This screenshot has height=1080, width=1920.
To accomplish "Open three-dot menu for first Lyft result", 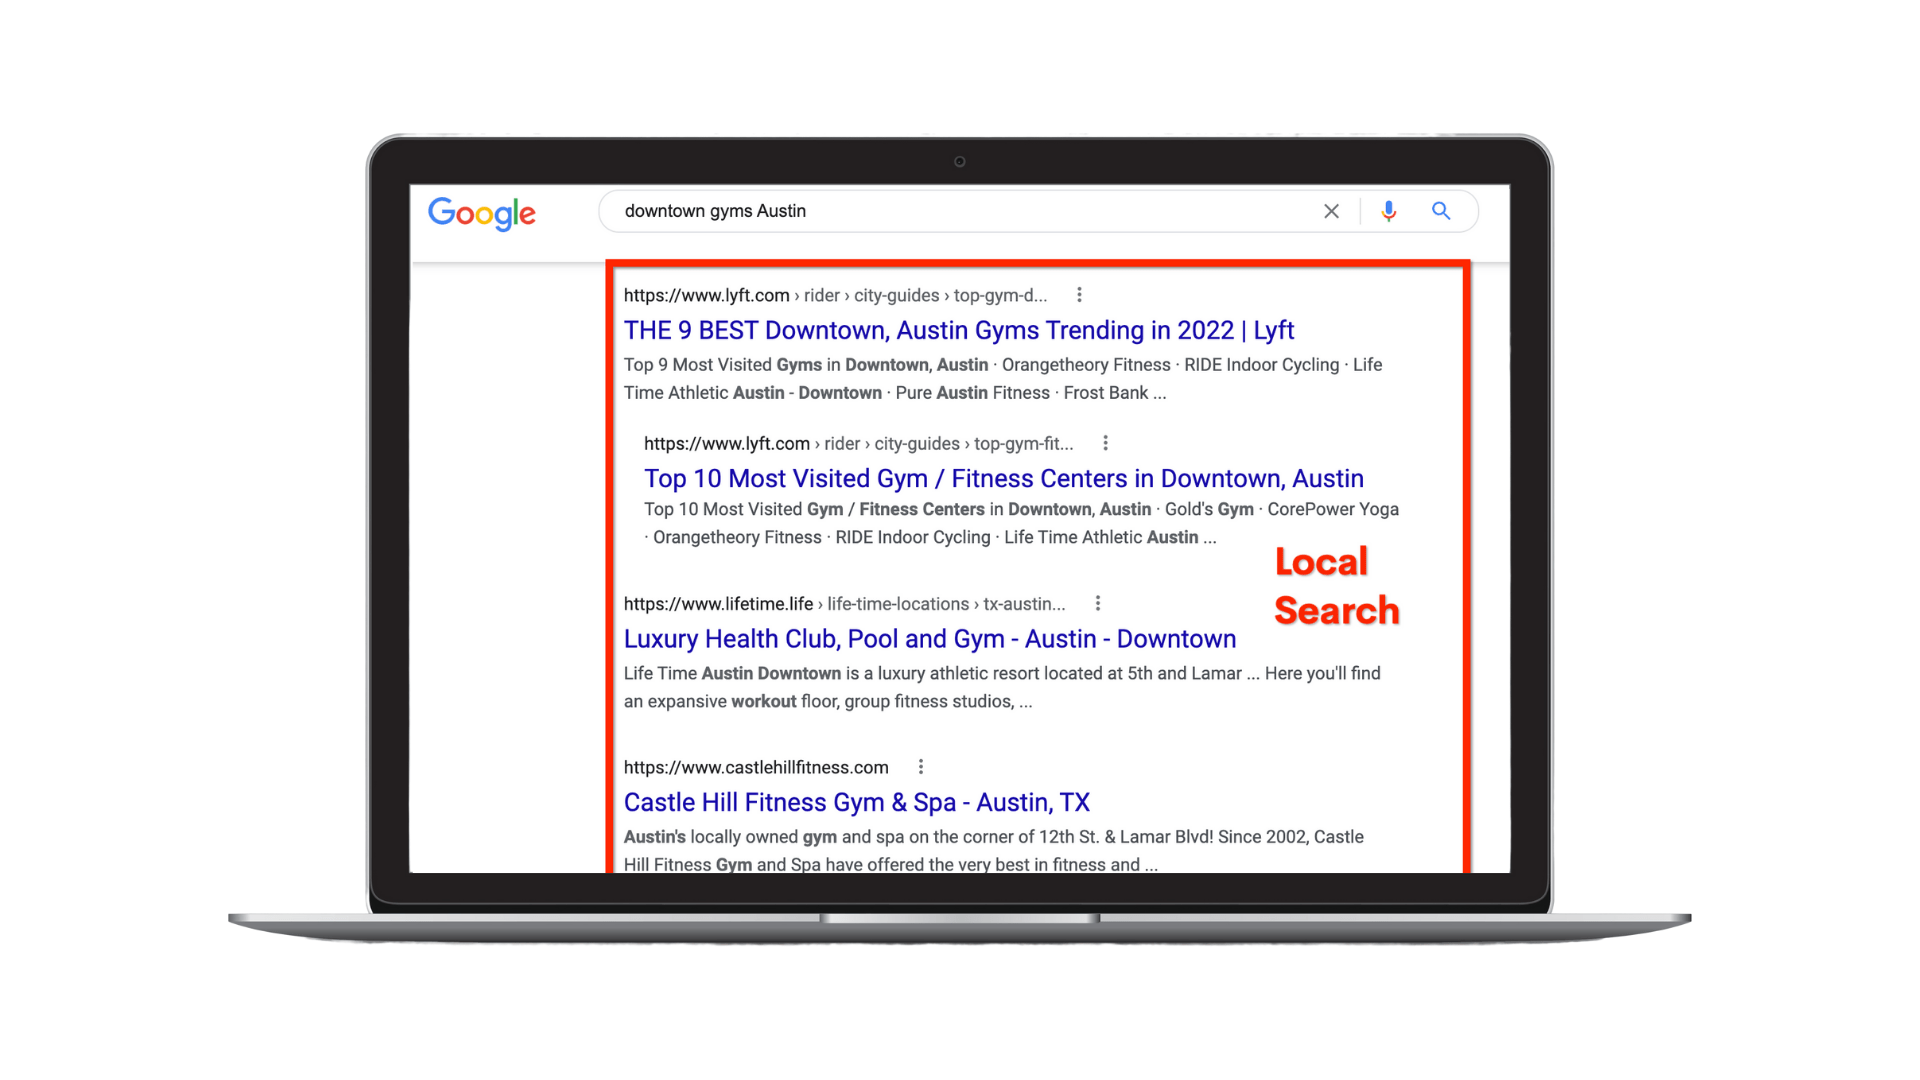I will point(1079,295).
